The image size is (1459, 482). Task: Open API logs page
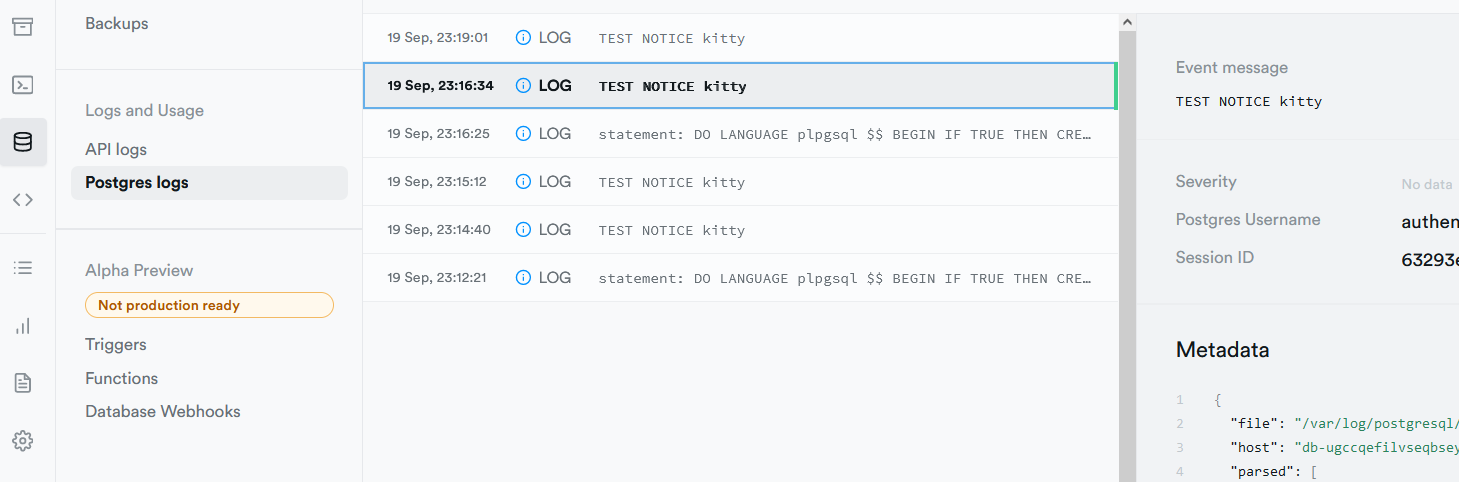(x=116, y=149)
